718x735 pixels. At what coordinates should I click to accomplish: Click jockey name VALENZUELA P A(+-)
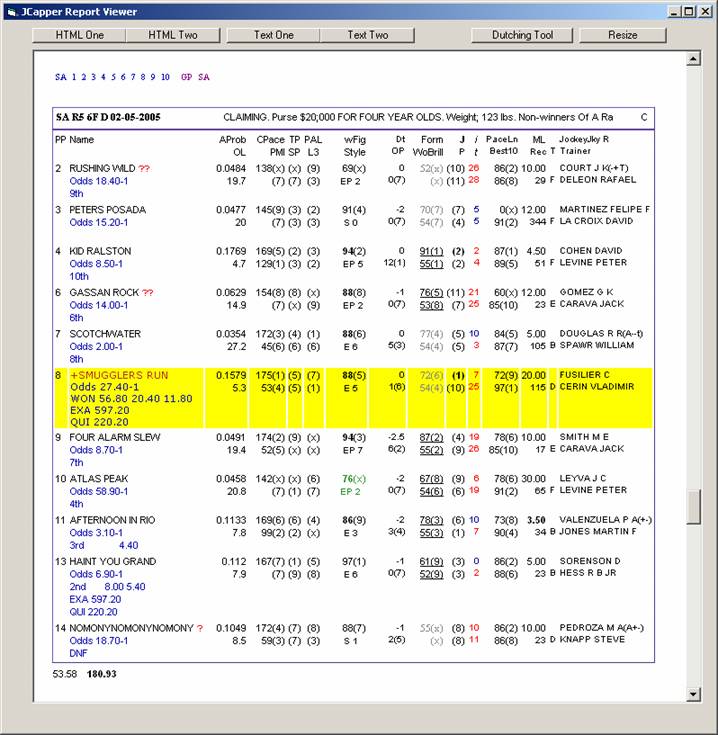(606, 519)
